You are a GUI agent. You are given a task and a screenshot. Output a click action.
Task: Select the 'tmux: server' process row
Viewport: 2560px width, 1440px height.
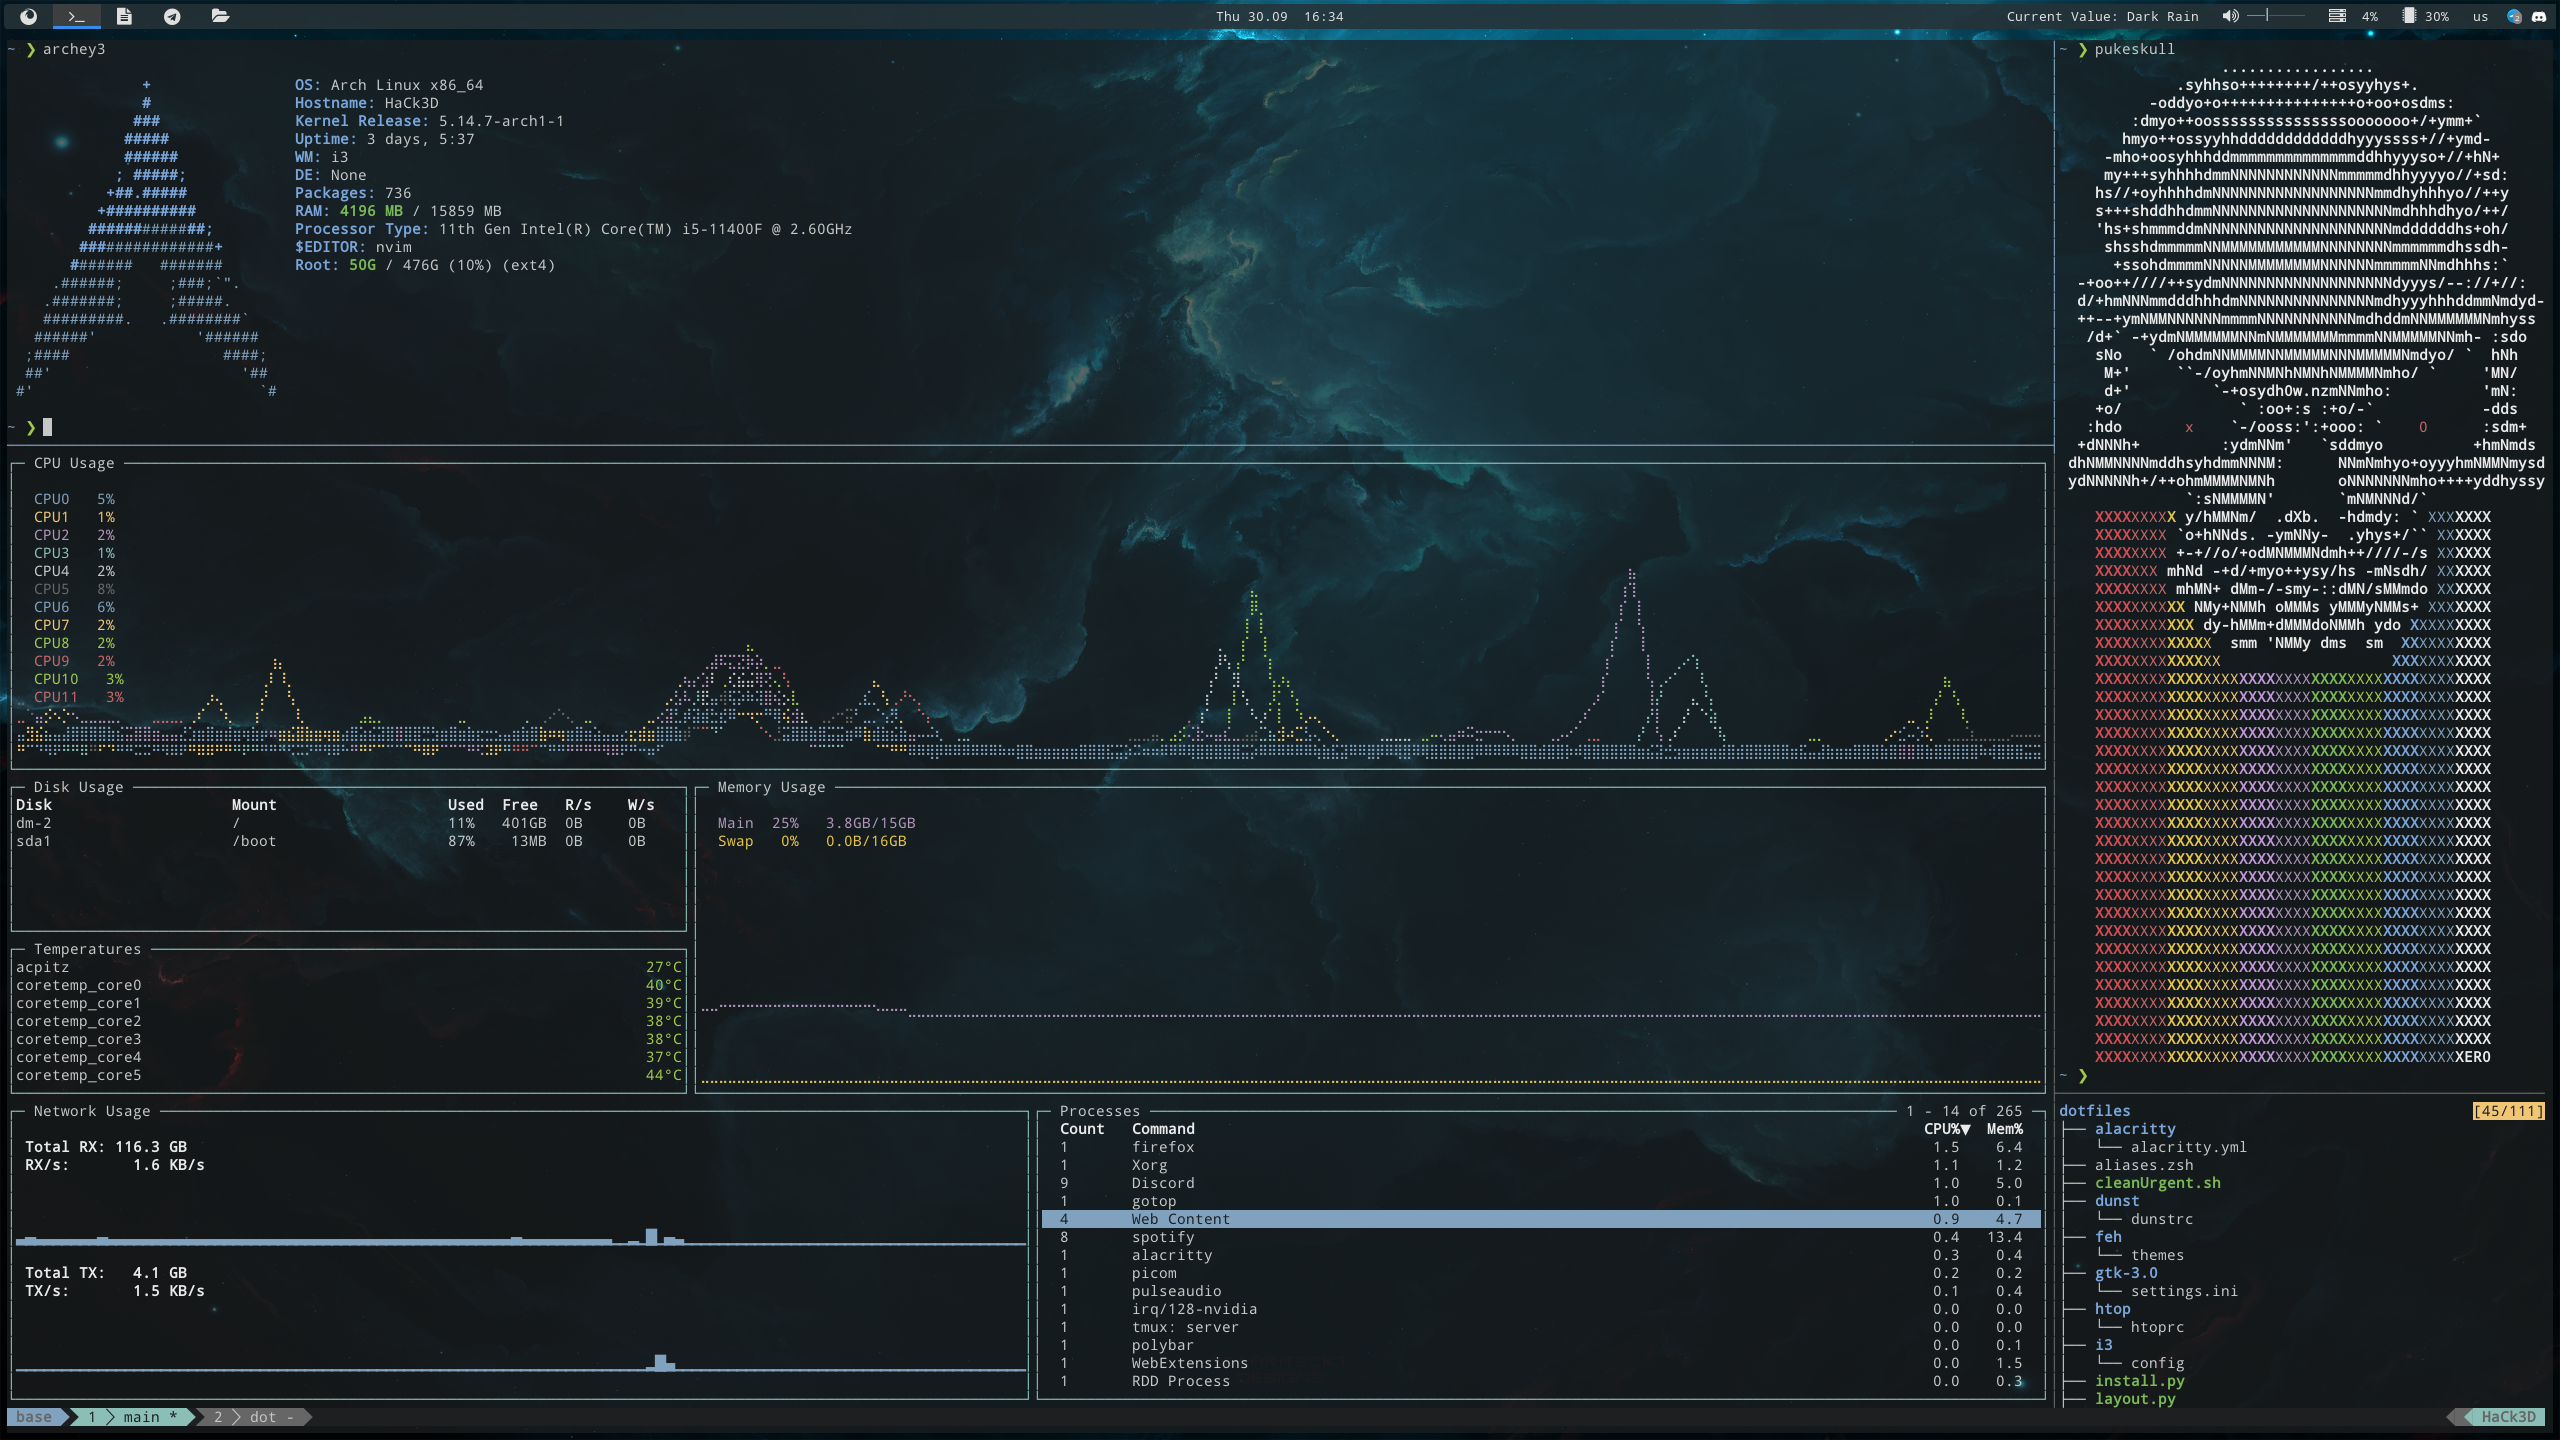pyautogui.click(x=1541, y=1327)
